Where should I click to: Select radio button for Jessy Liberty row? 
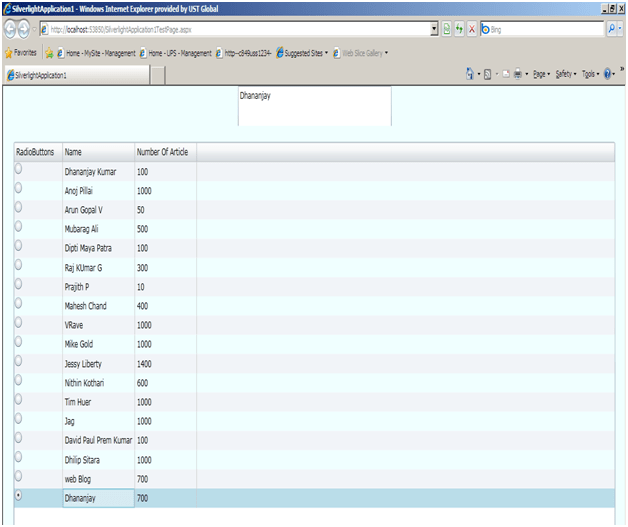pyautogui.click(x=18, y=363)
